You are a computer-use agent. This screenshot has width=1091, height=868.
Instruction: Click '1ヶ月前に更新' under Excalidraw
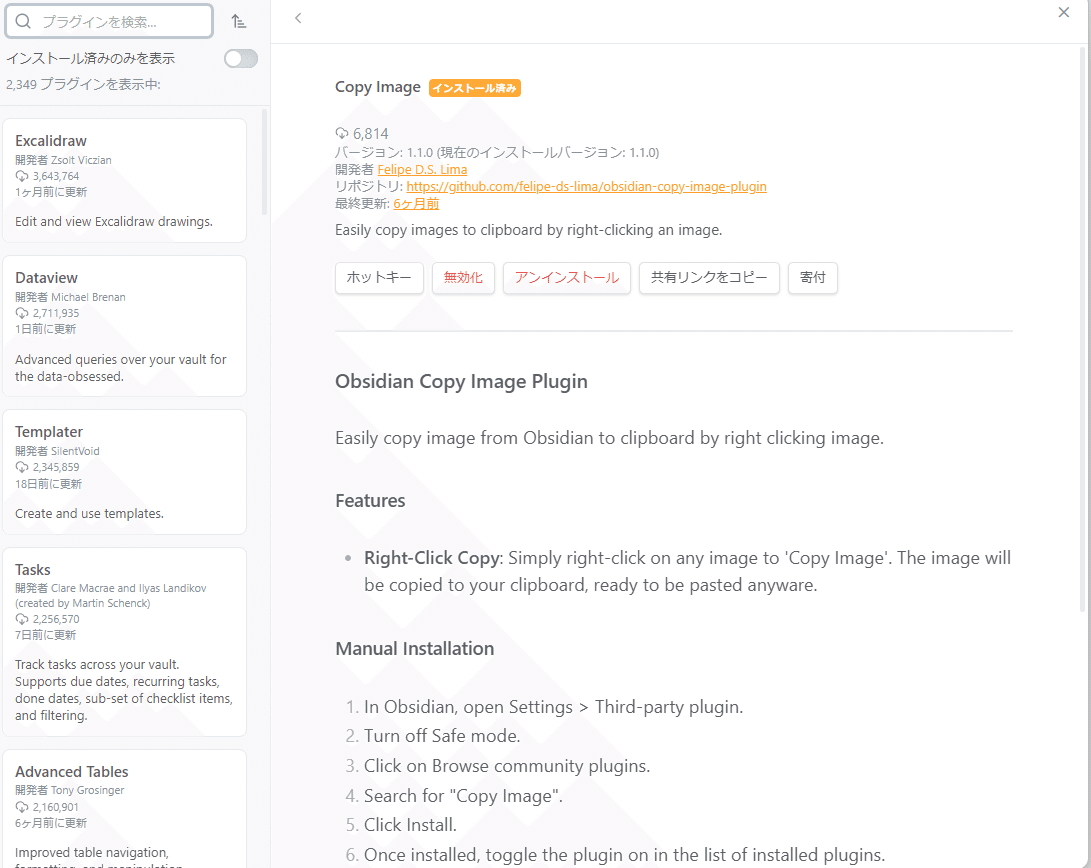[51, 192]
